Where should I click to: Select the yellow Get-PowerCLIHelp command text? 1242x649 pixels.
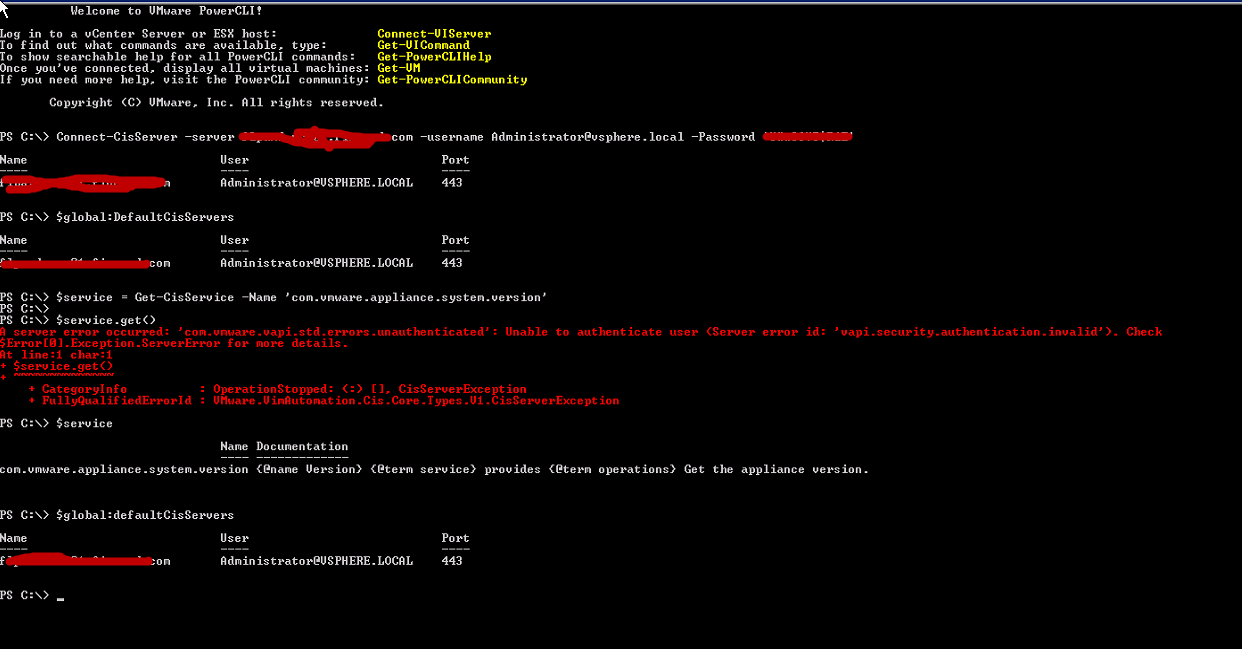(434, 57)
